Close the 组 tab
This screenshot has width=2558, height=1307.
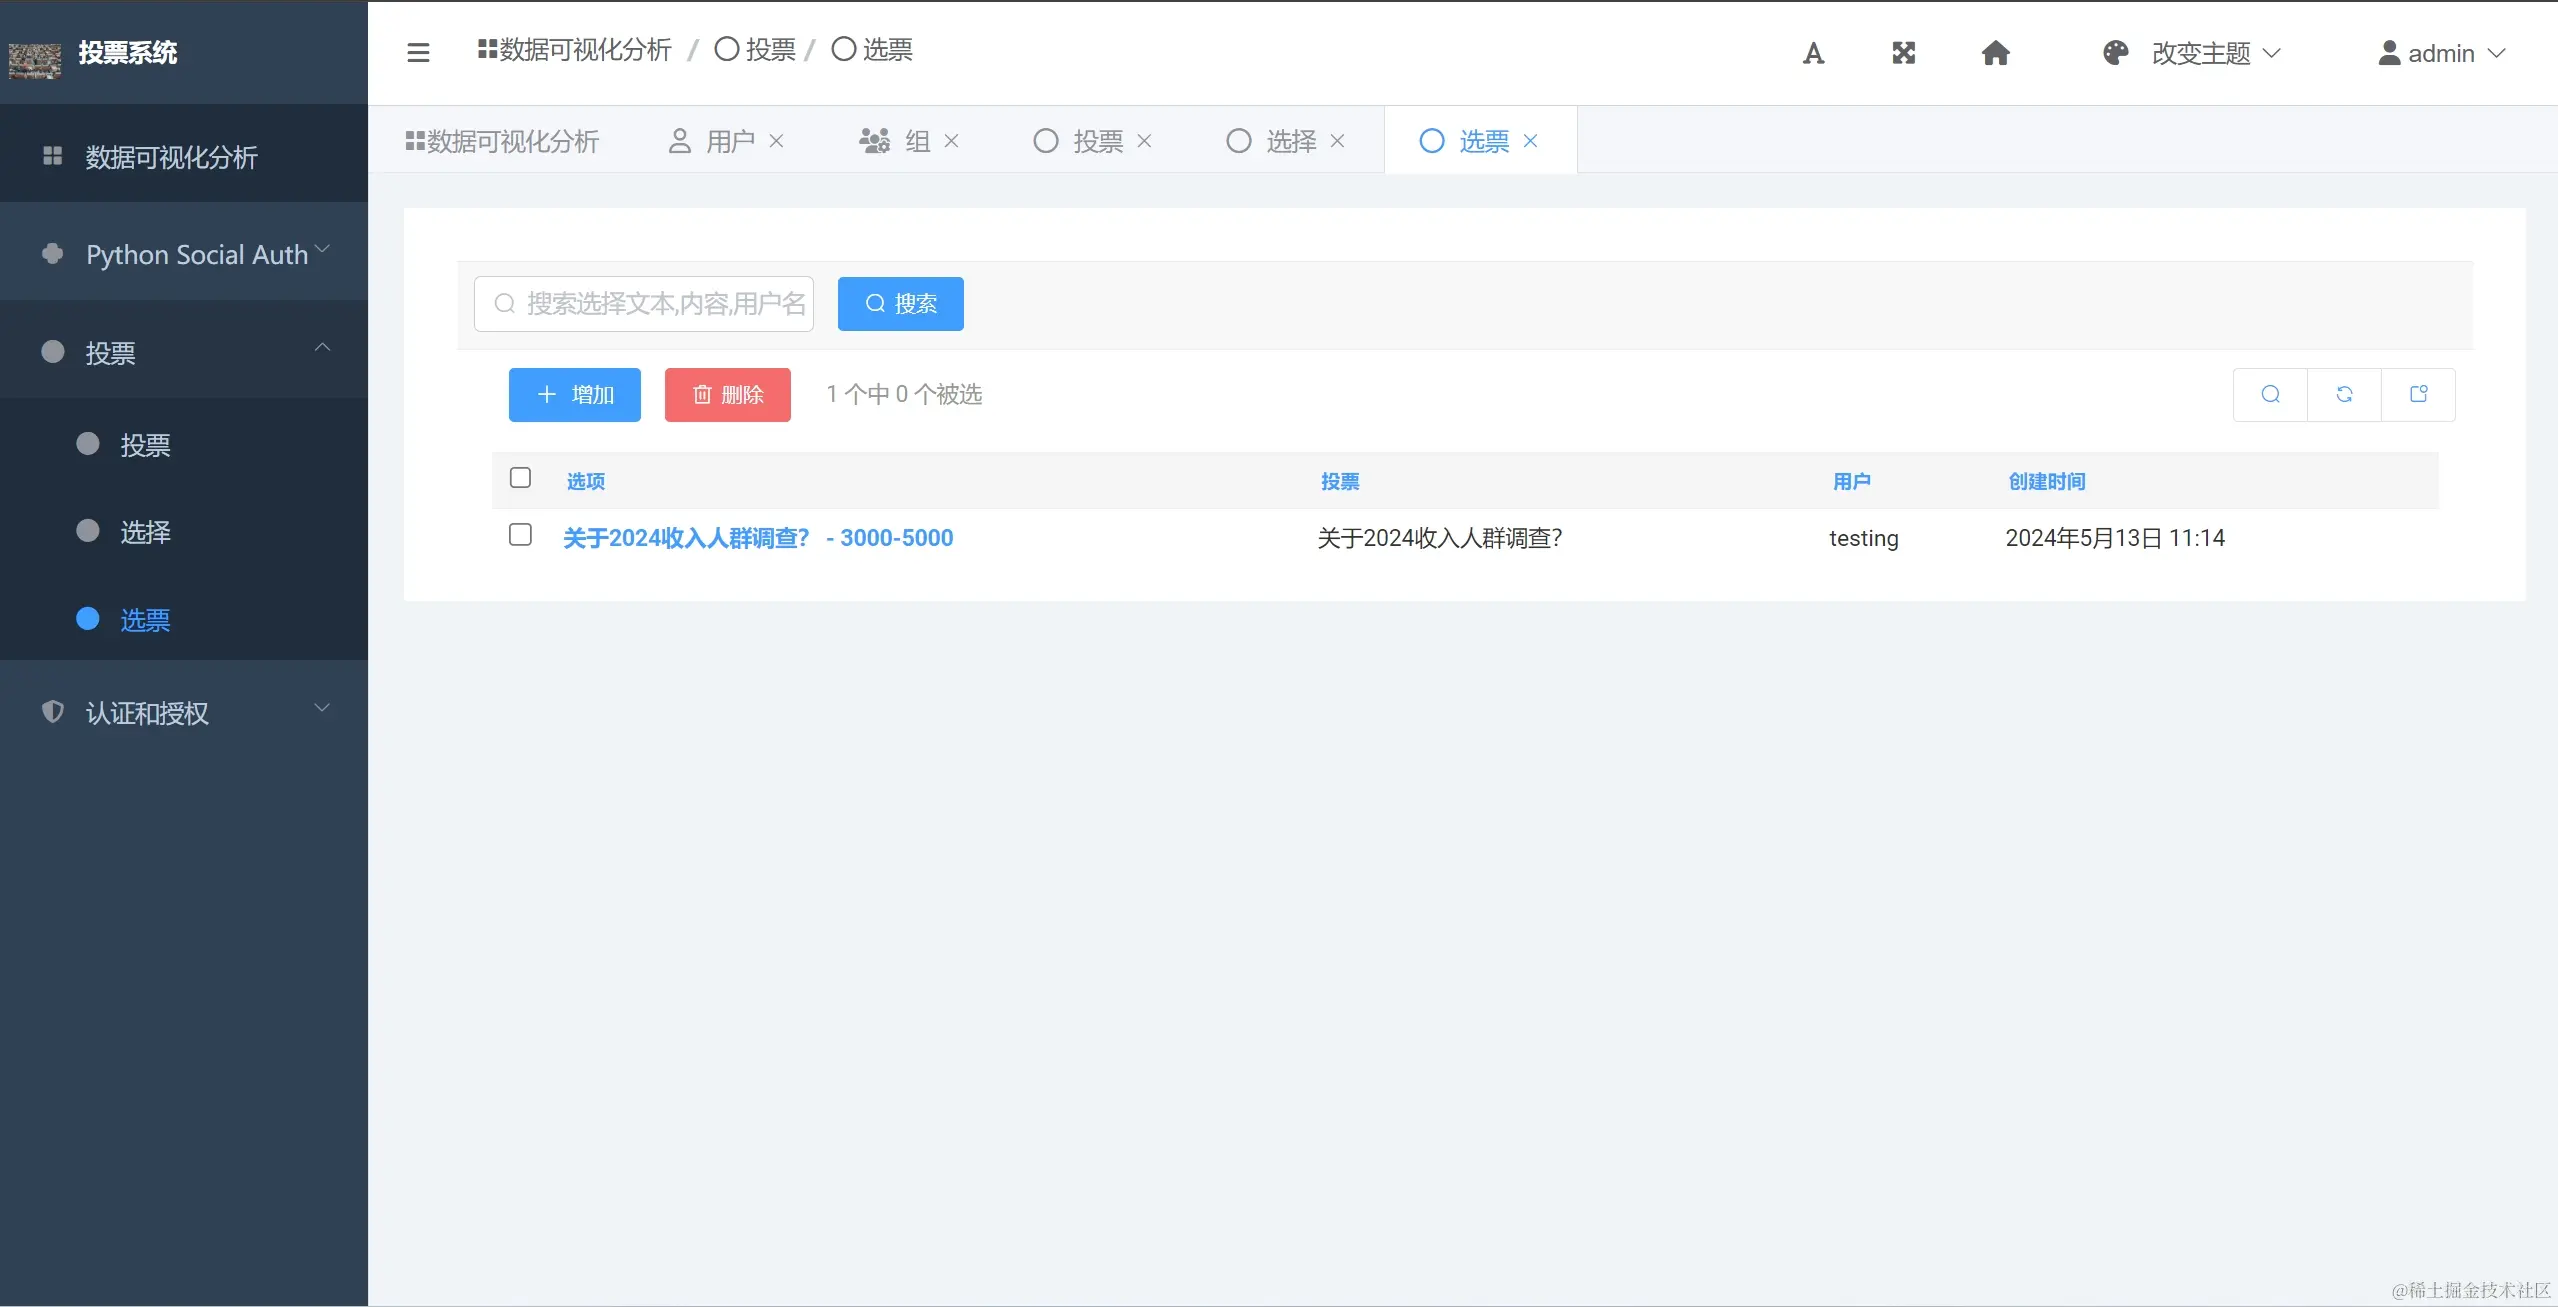pos(951,141)
